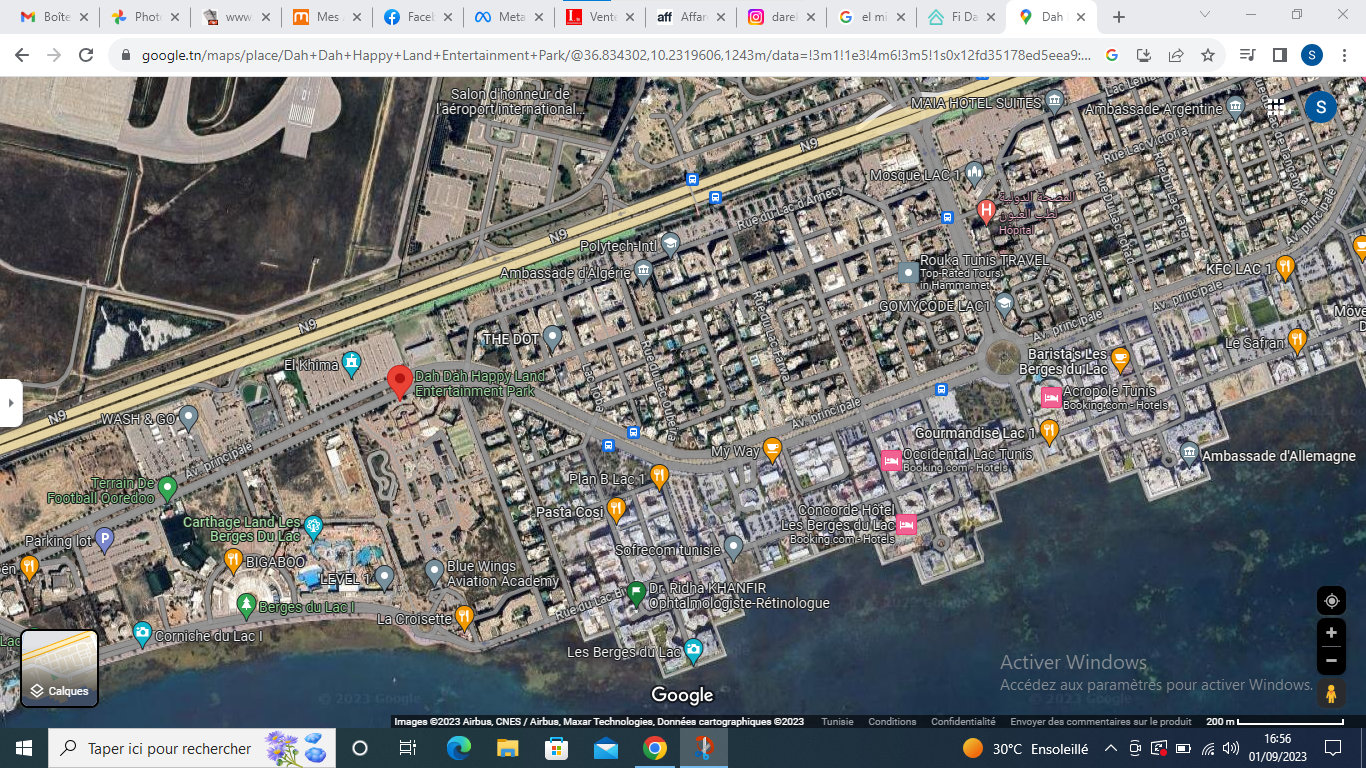Select Dr. Ridha KHANFIR flag marker
This screenshot has width=1366, height=768.
tap(636, 594)
